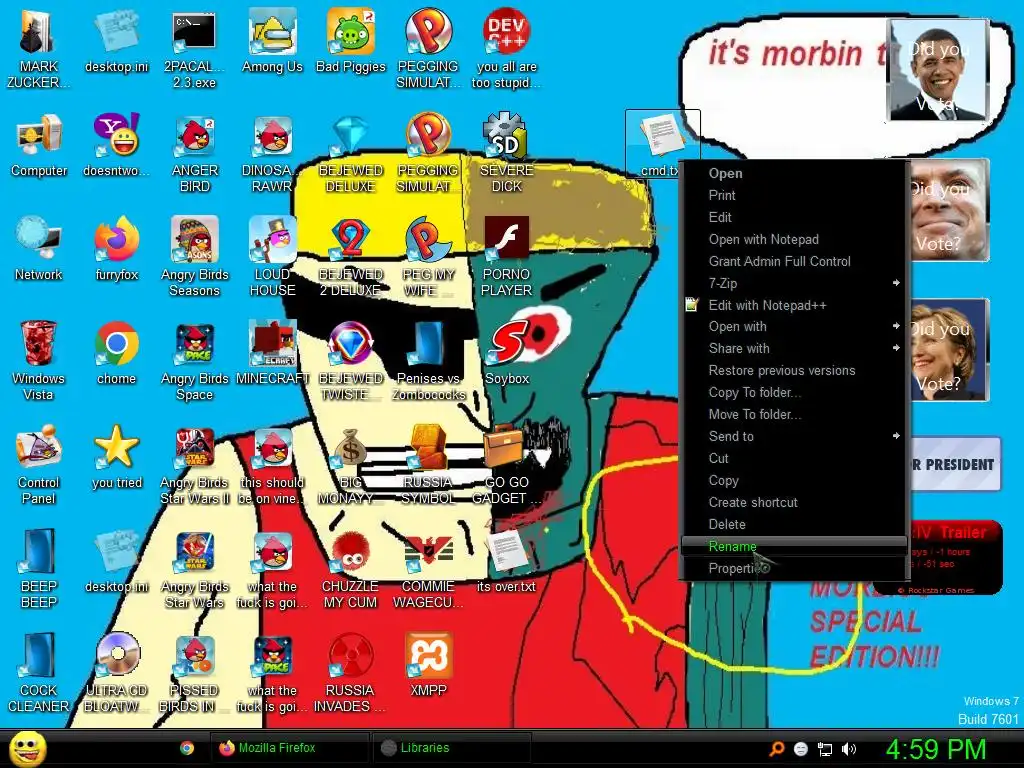Viewport: 1024px width, 768px height.
Task: Click the FOR PRESIDENT gadget banner
Action: click(956, 464)
